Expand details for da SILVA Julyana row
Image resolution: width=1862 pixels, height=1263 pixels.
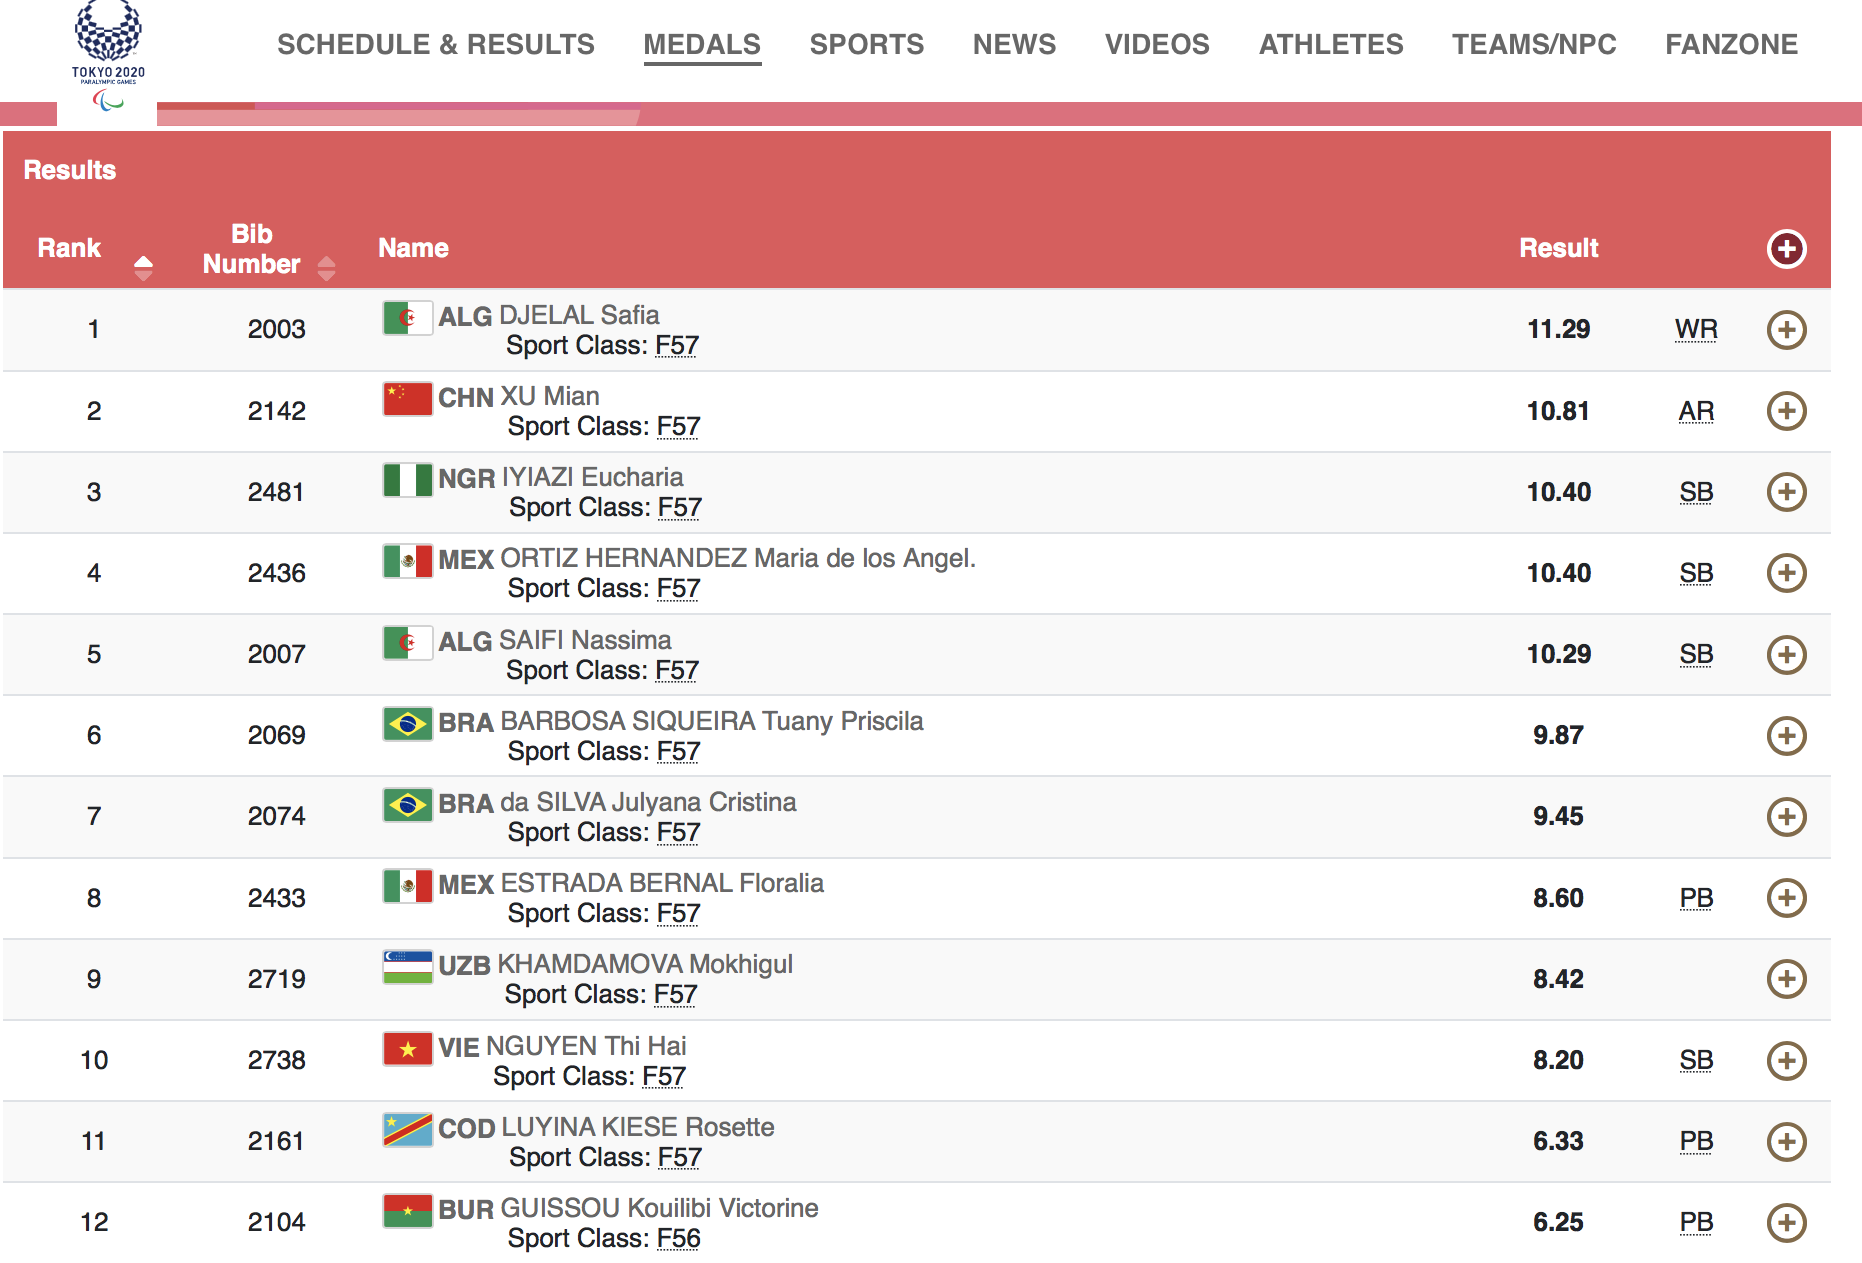1786,817
